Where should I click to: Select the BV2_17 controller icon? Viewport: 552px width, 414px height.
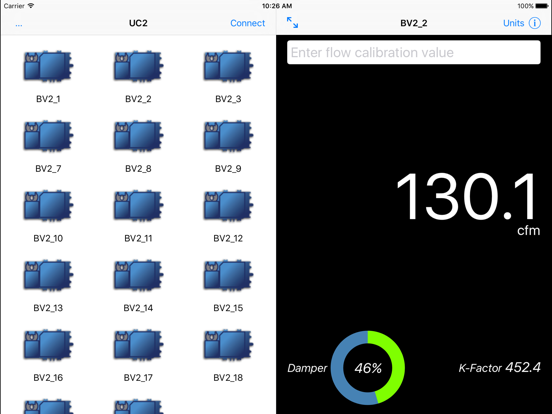[138, 345]
